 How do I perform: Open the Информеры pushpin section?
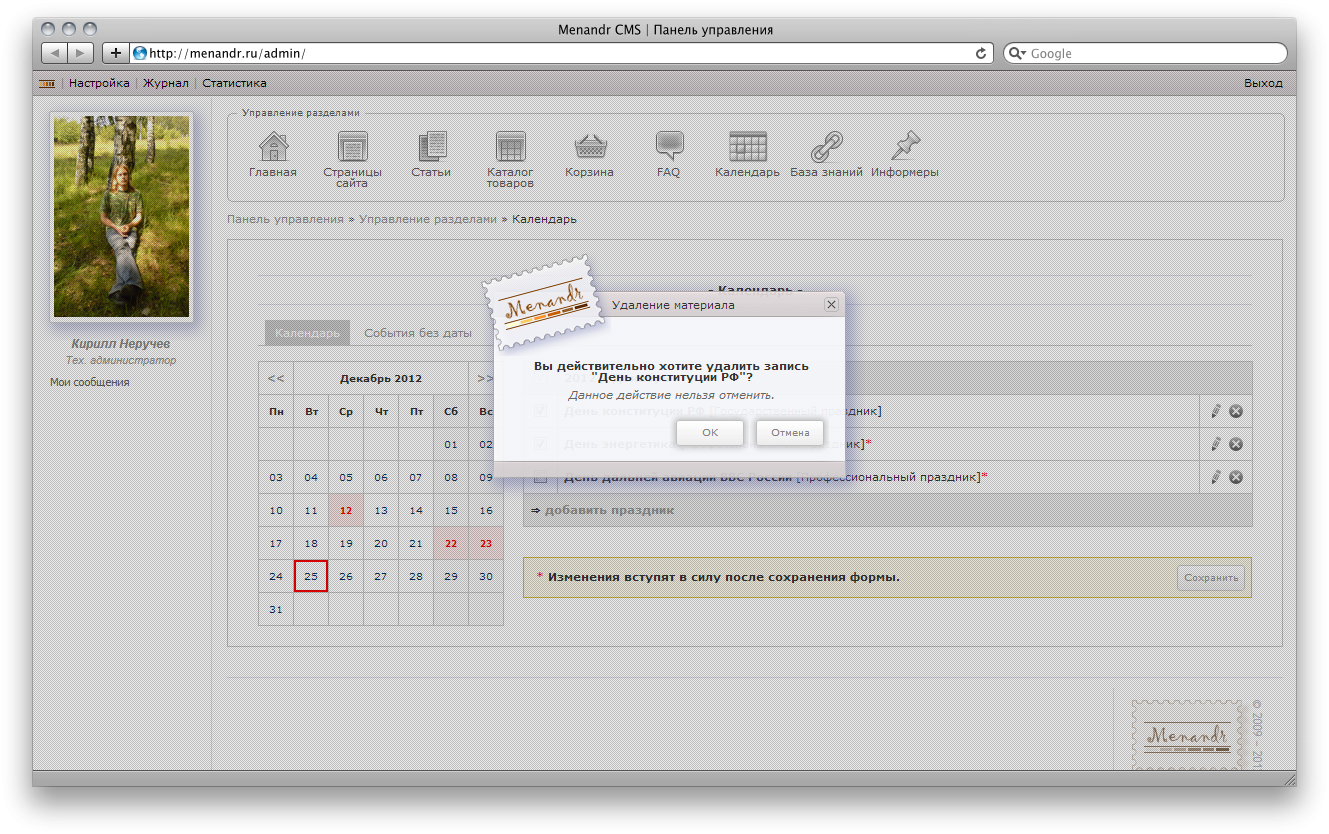coord(905,147)
